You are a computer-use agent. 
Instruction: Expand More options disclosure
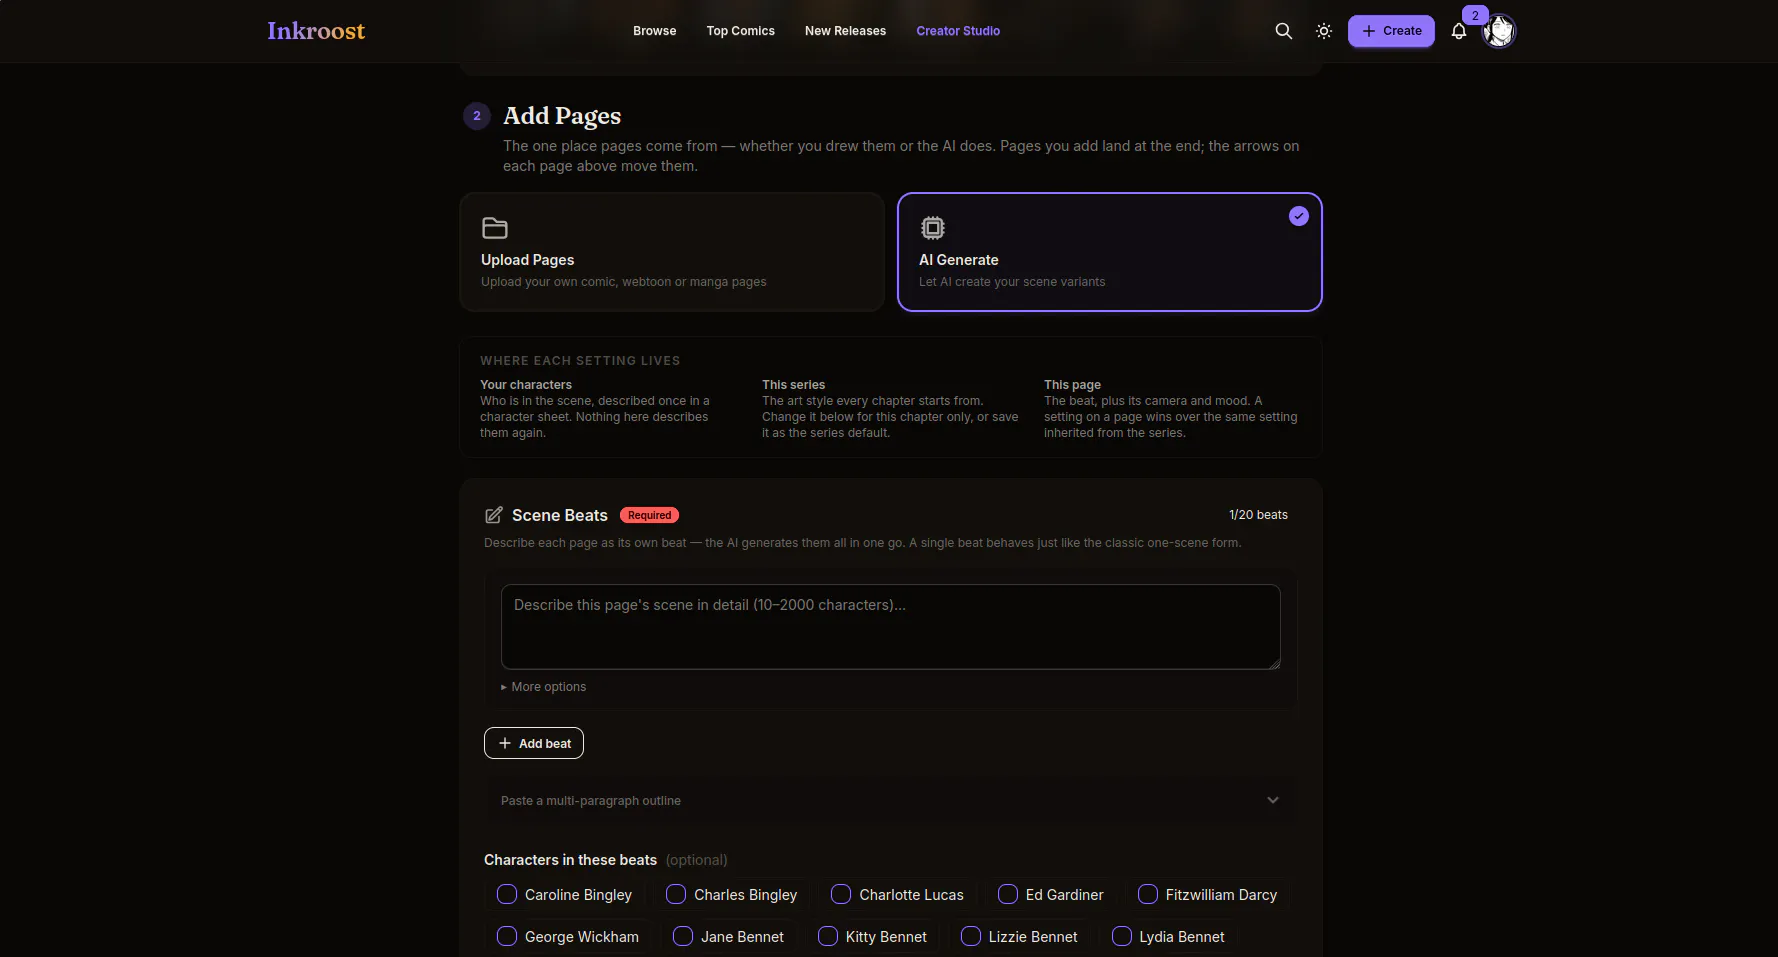coord(544,687)
